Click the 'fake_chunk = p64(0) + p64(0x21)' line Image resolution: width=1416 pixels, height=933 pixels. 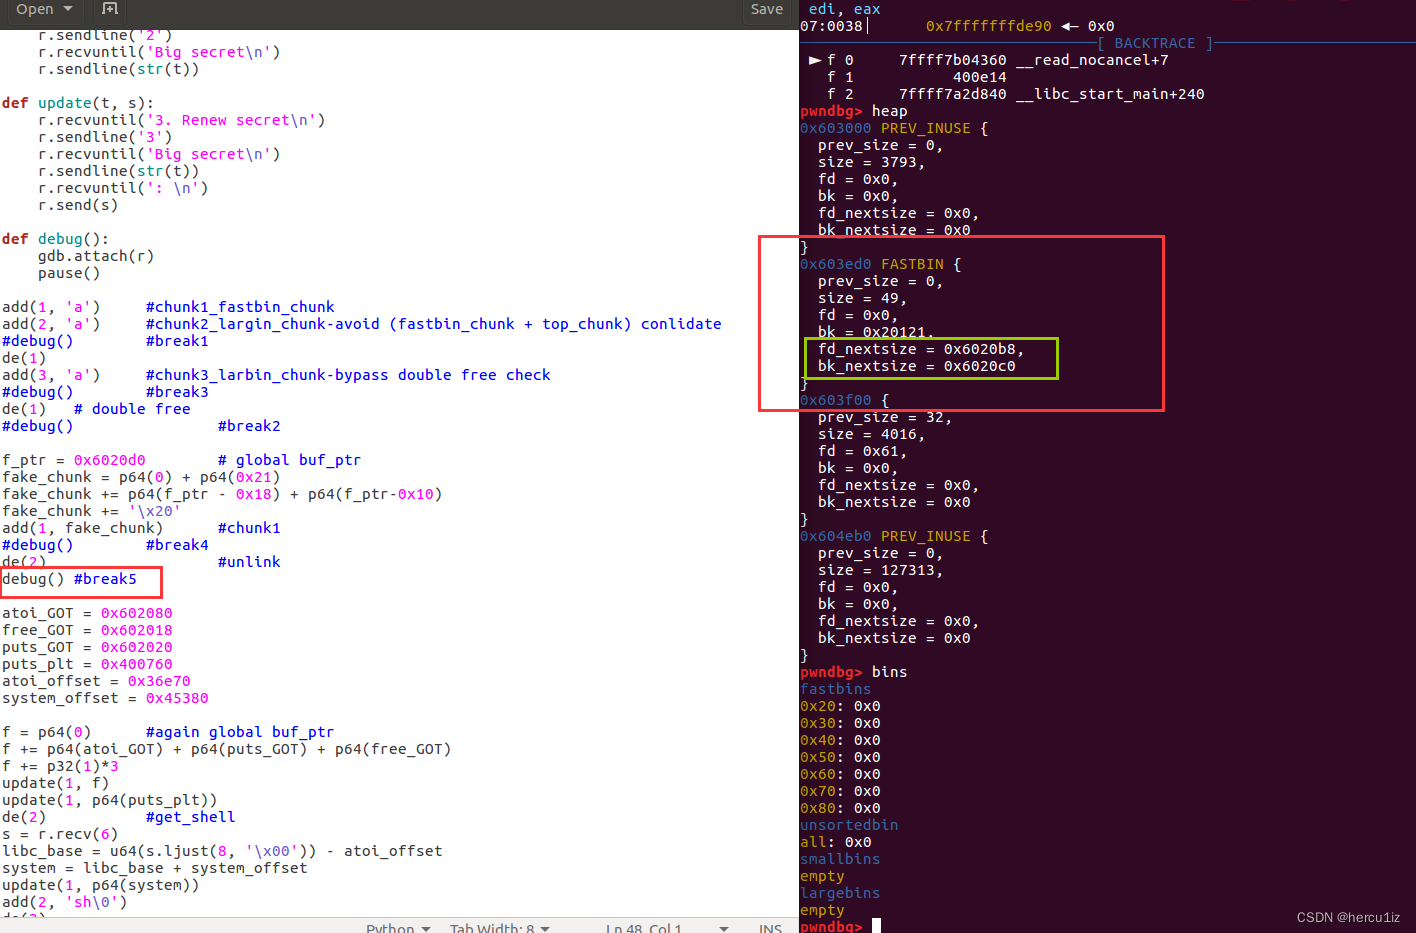point(141,477)
